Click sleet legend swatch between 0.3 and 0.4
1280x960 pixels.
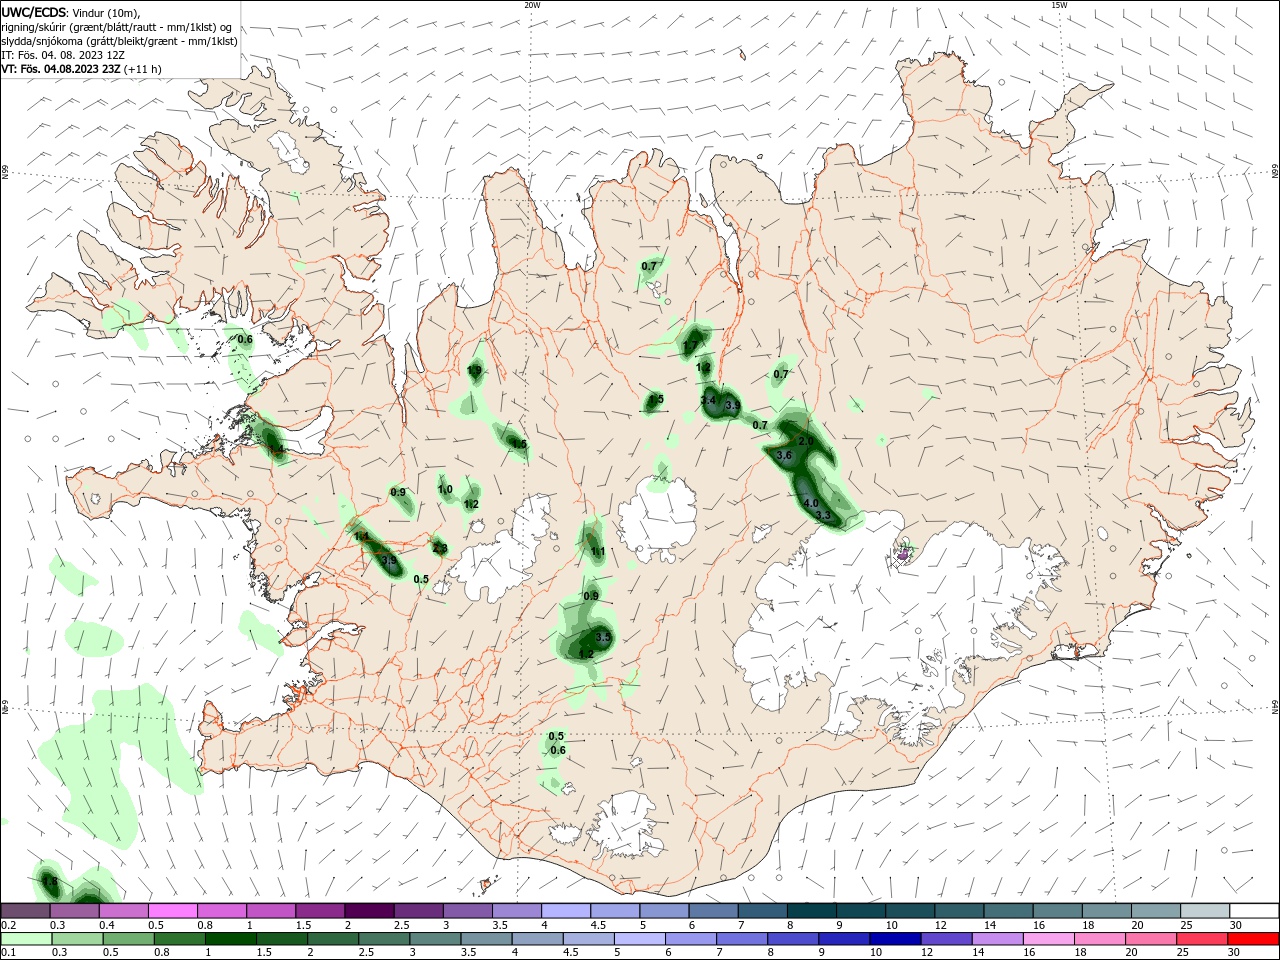[x=75, y=911]
